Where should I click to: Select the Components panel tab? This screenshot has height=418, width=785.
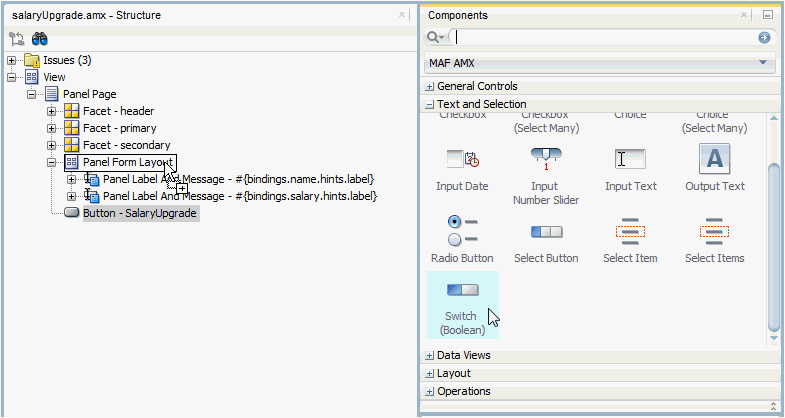[458, 15]
